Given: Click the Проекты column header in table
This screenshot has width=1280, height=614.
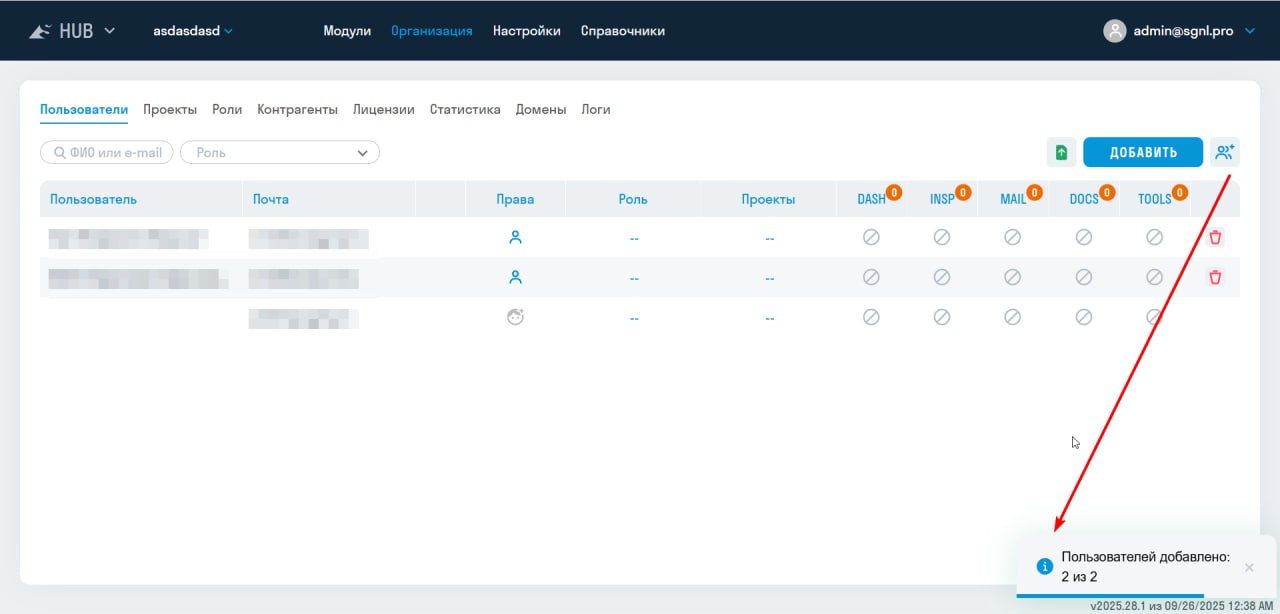Looking at the screenshot, I should [768, 199].
